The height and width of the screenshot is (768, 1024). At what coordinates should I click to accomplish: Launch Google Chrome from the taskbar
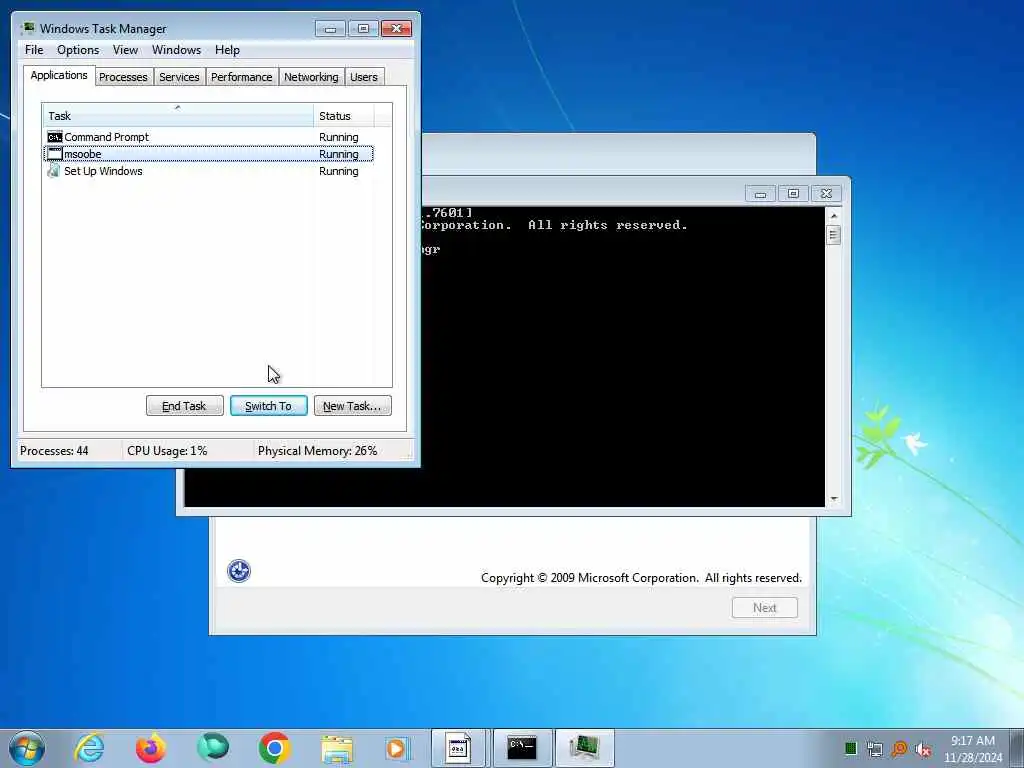274,748
